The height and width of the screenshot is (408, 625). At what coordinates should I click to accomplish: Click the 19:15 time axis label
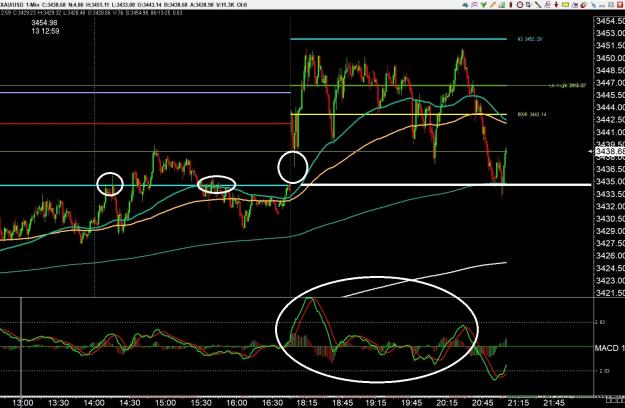(376, 403)
